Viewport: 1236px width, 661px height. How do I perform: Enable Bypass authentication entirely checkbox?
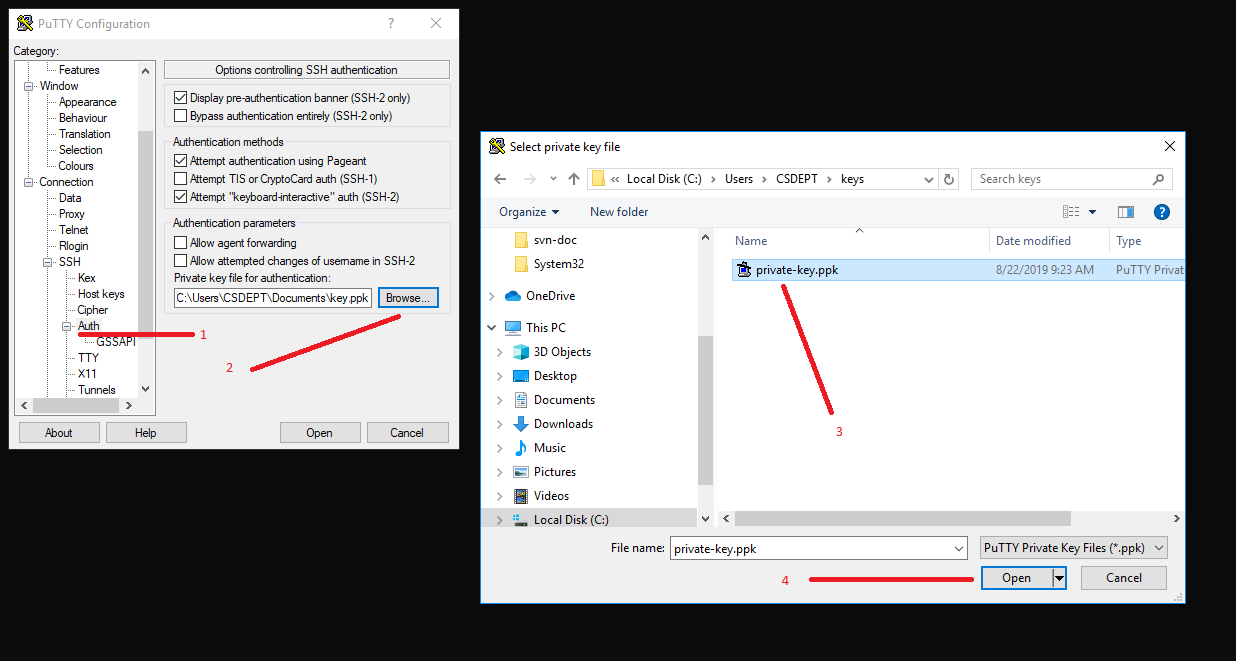pos(181,116)
